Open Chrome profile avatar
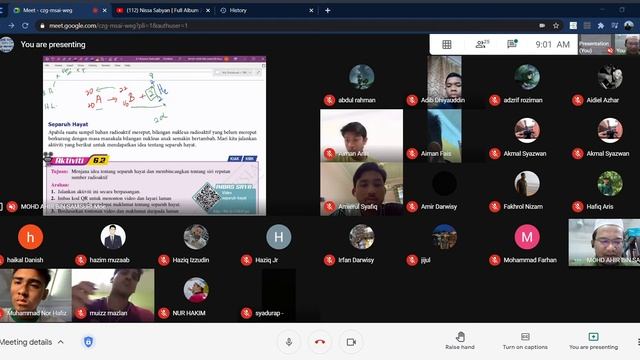640x360 pixels. [x=629, y=25]
